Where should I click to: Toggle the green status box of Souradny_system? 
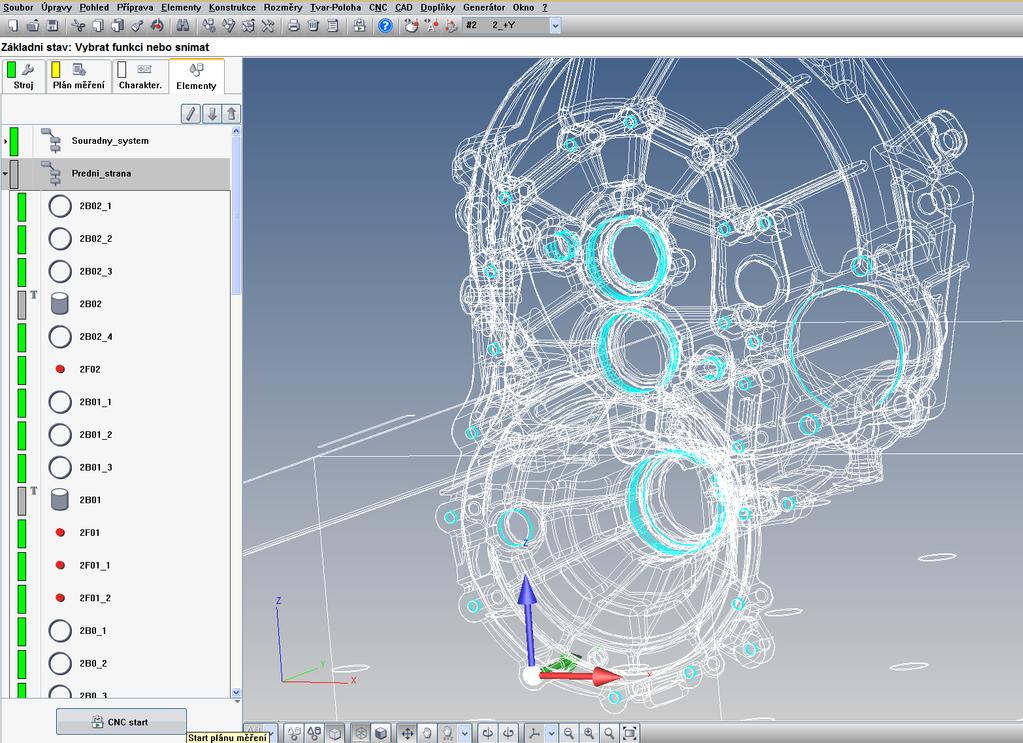pos(14,141)
